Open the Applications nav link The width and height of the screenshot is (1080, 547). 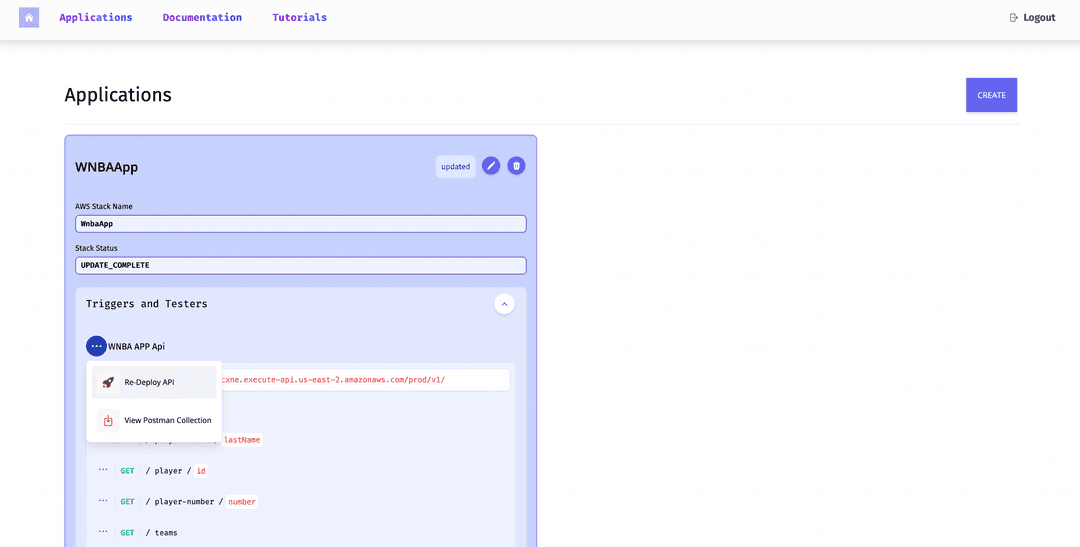(x=96, y=18)
